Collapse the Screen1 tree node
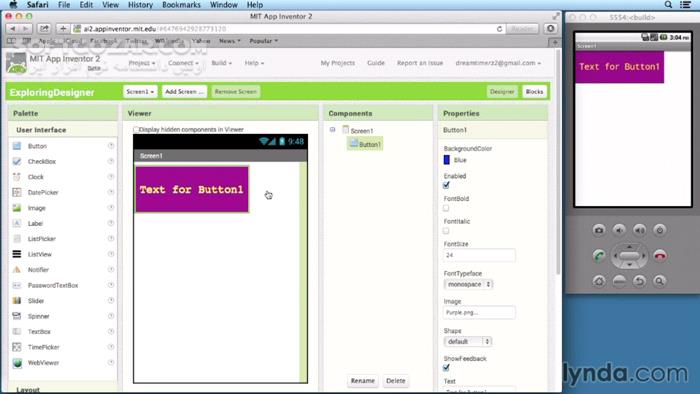Screen dimensions: 700x394 333,130
